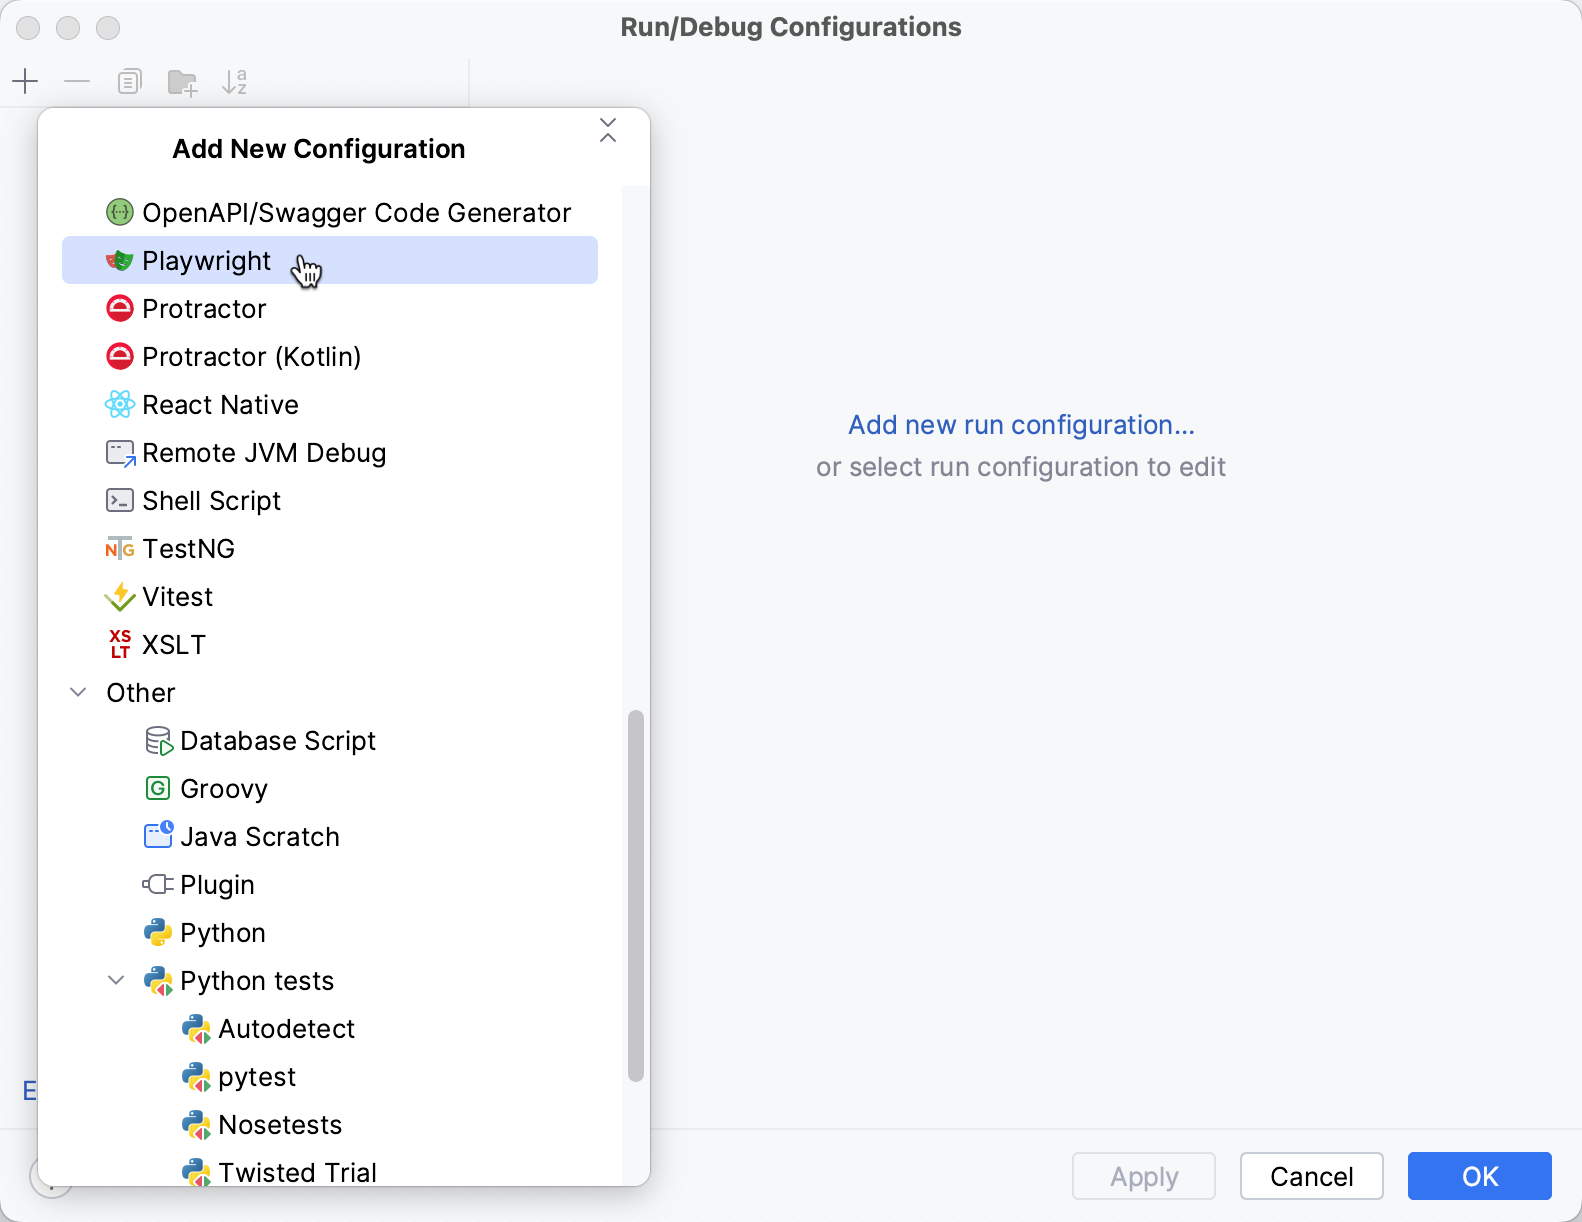Select Java Scratch entry
The image size is (1582, 1222).
click(330, 836)
